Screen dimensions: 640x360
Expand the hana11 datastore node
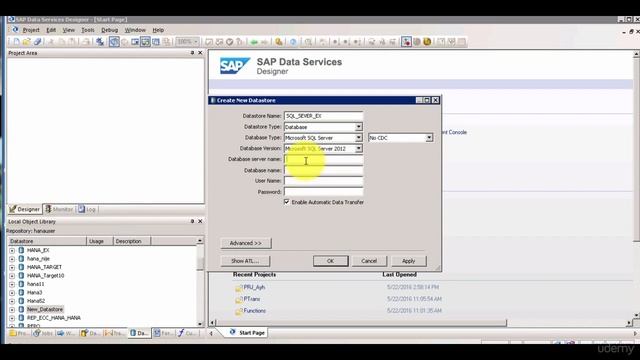coord(12,284)
